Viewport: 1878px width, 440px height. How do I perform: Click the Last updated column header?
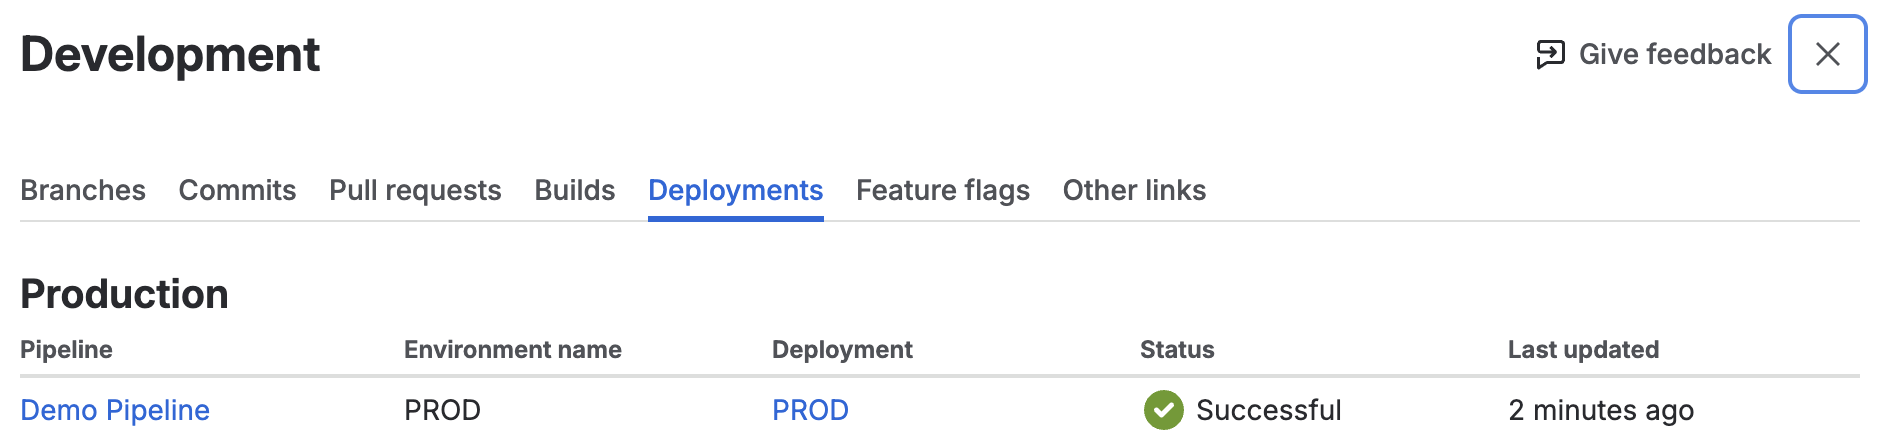[x=1583, y=349]
